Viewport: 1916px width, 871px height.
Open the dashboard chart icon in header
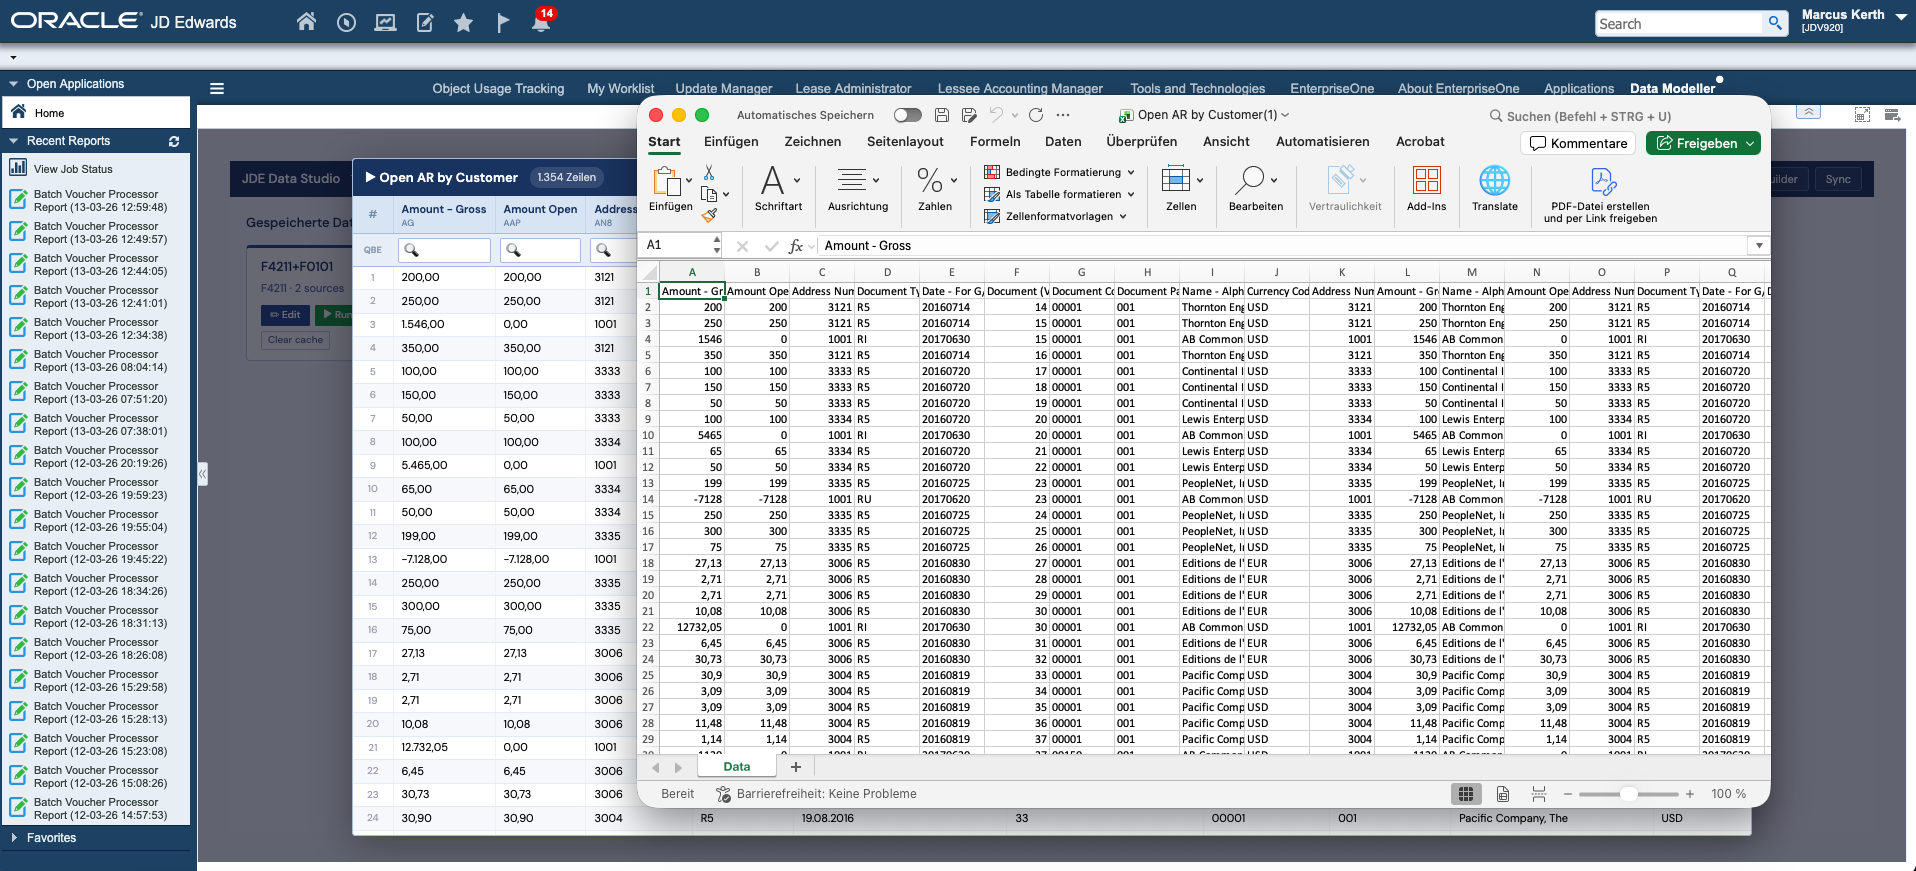(x=385, y=22)
